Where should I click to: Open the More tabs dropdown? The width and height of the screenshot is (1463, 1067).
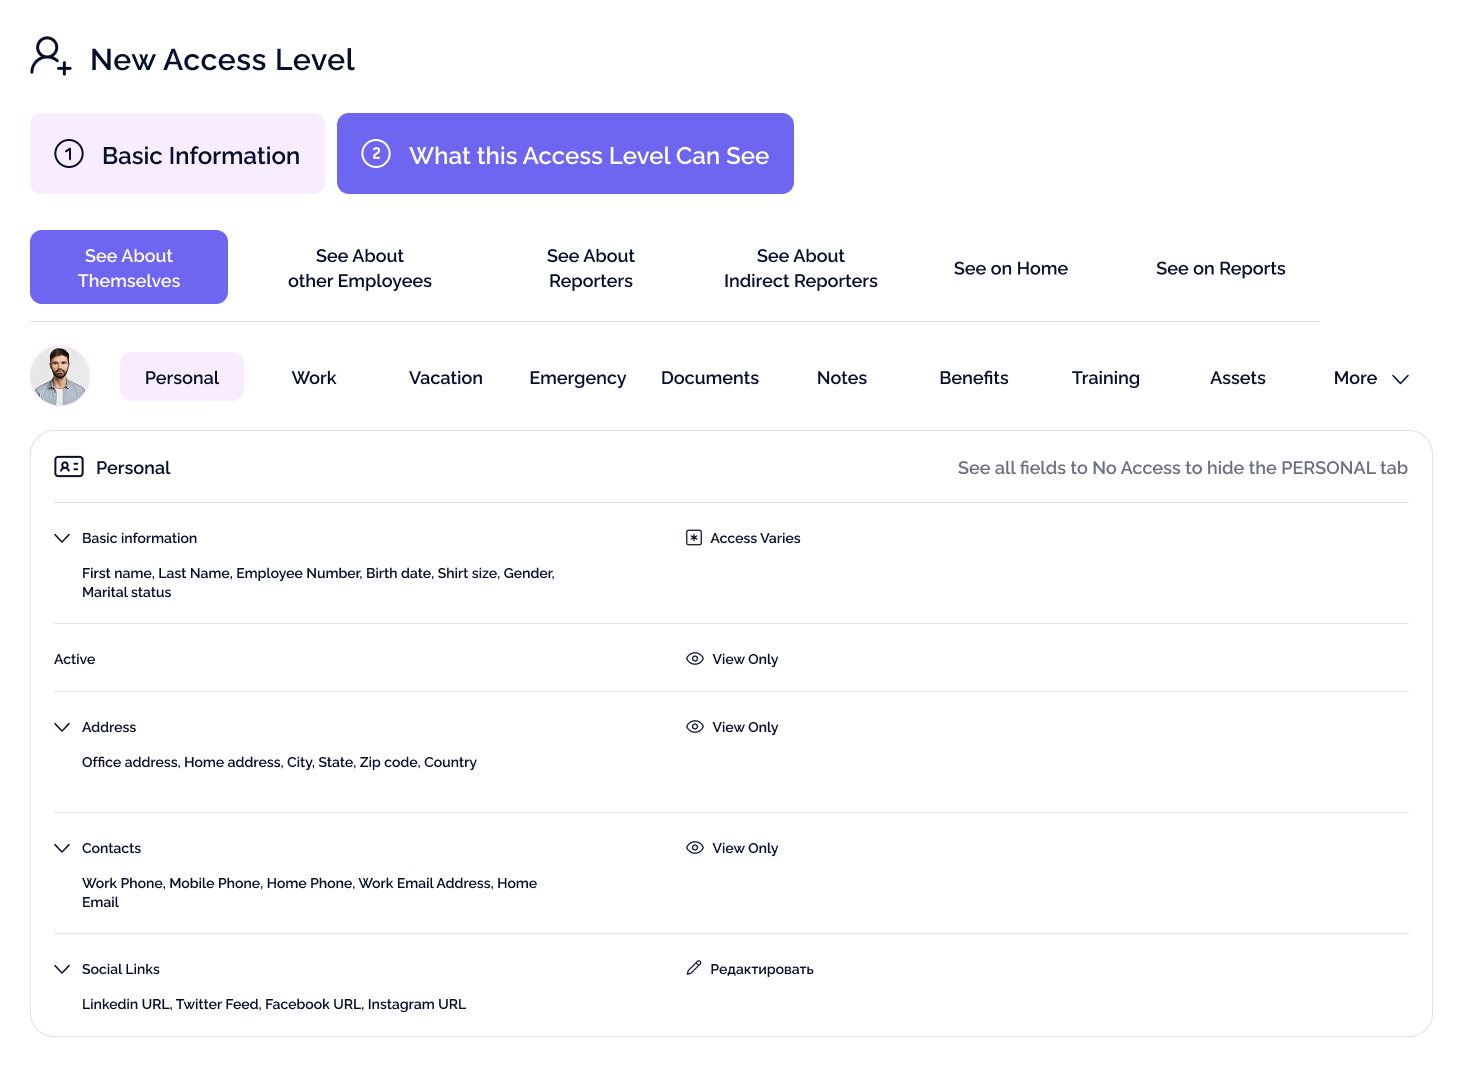(1370, 378)
